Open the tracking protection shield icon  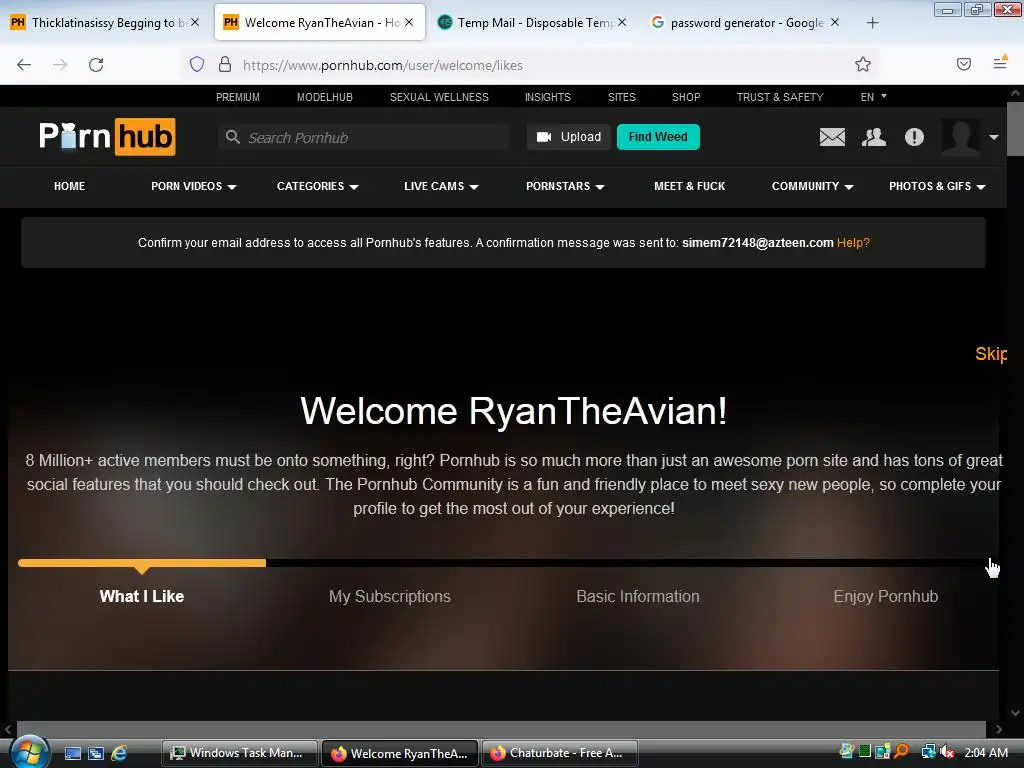point(197,64)
